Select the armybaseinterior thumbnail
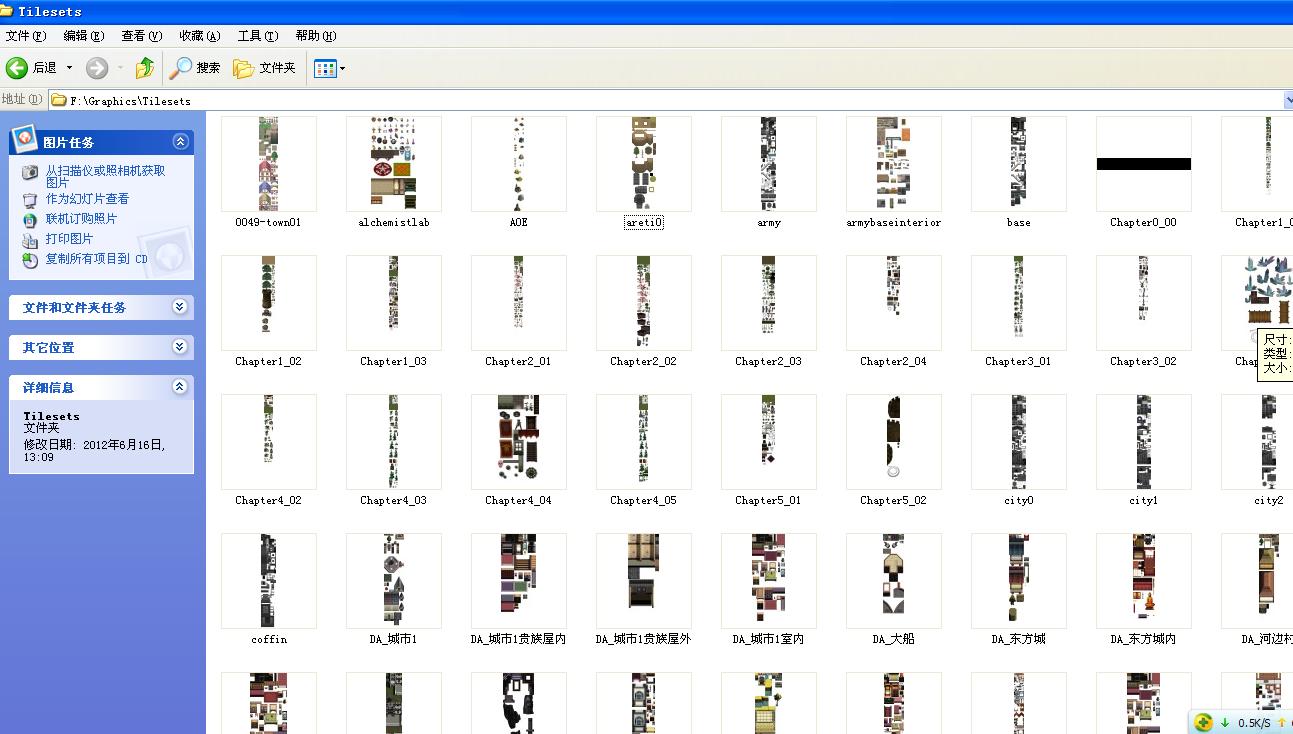Screen dimensions: 1293x734 pos(894,164)
